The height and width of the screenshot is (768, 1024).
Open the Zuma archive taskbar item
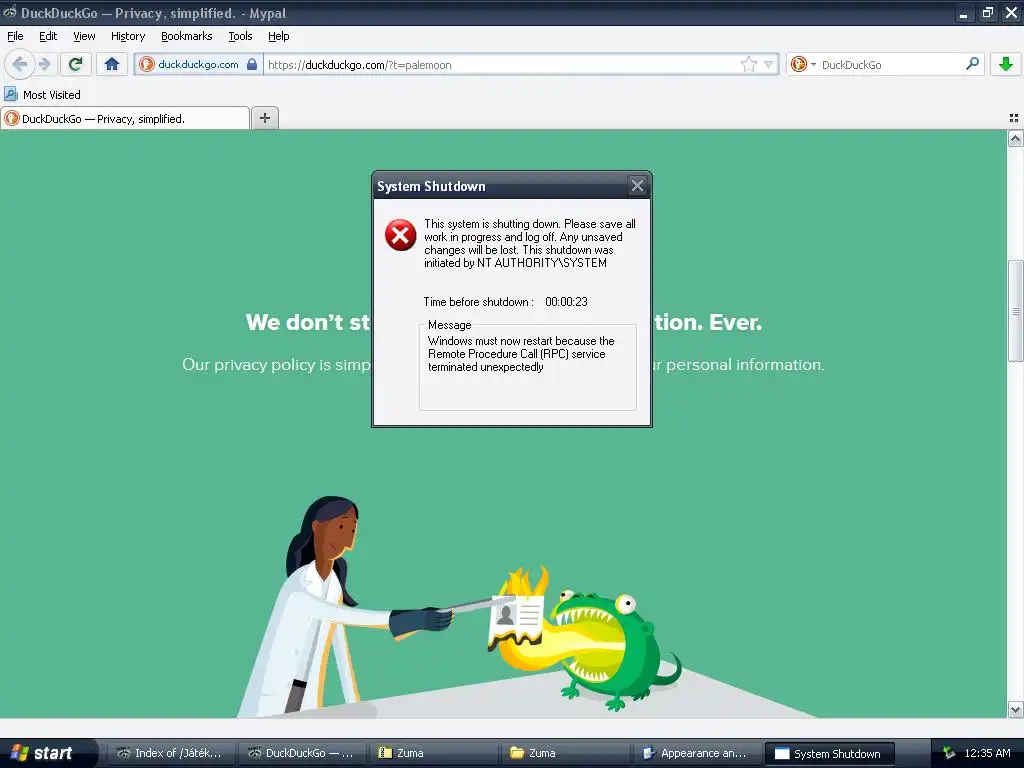[x=433, y=753]
